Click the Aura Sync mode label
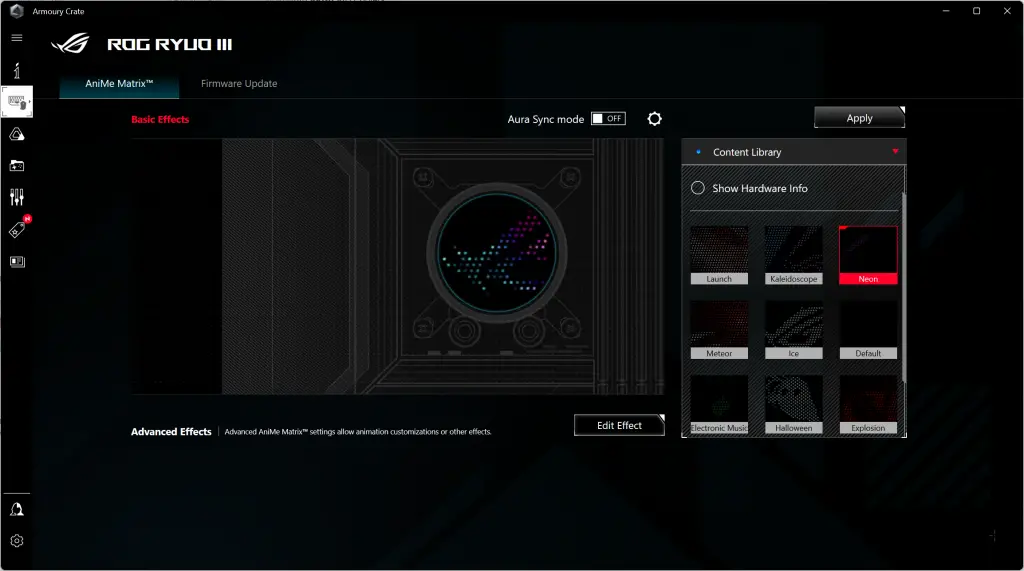 (x=545, y=120)
